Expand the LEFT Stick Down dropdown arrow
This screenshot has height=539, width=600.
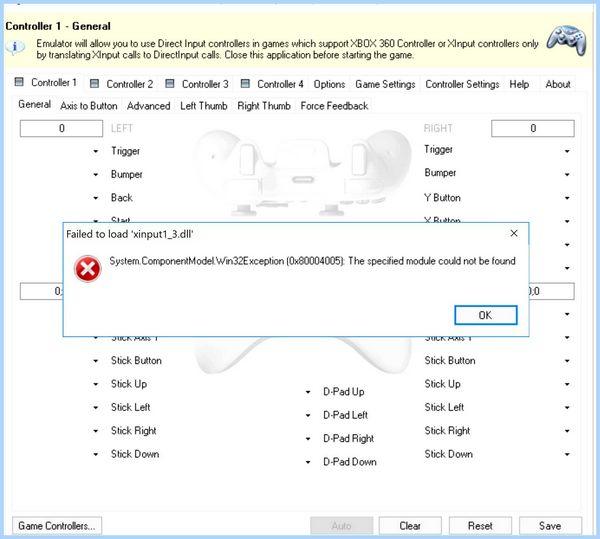click(96, 454)
